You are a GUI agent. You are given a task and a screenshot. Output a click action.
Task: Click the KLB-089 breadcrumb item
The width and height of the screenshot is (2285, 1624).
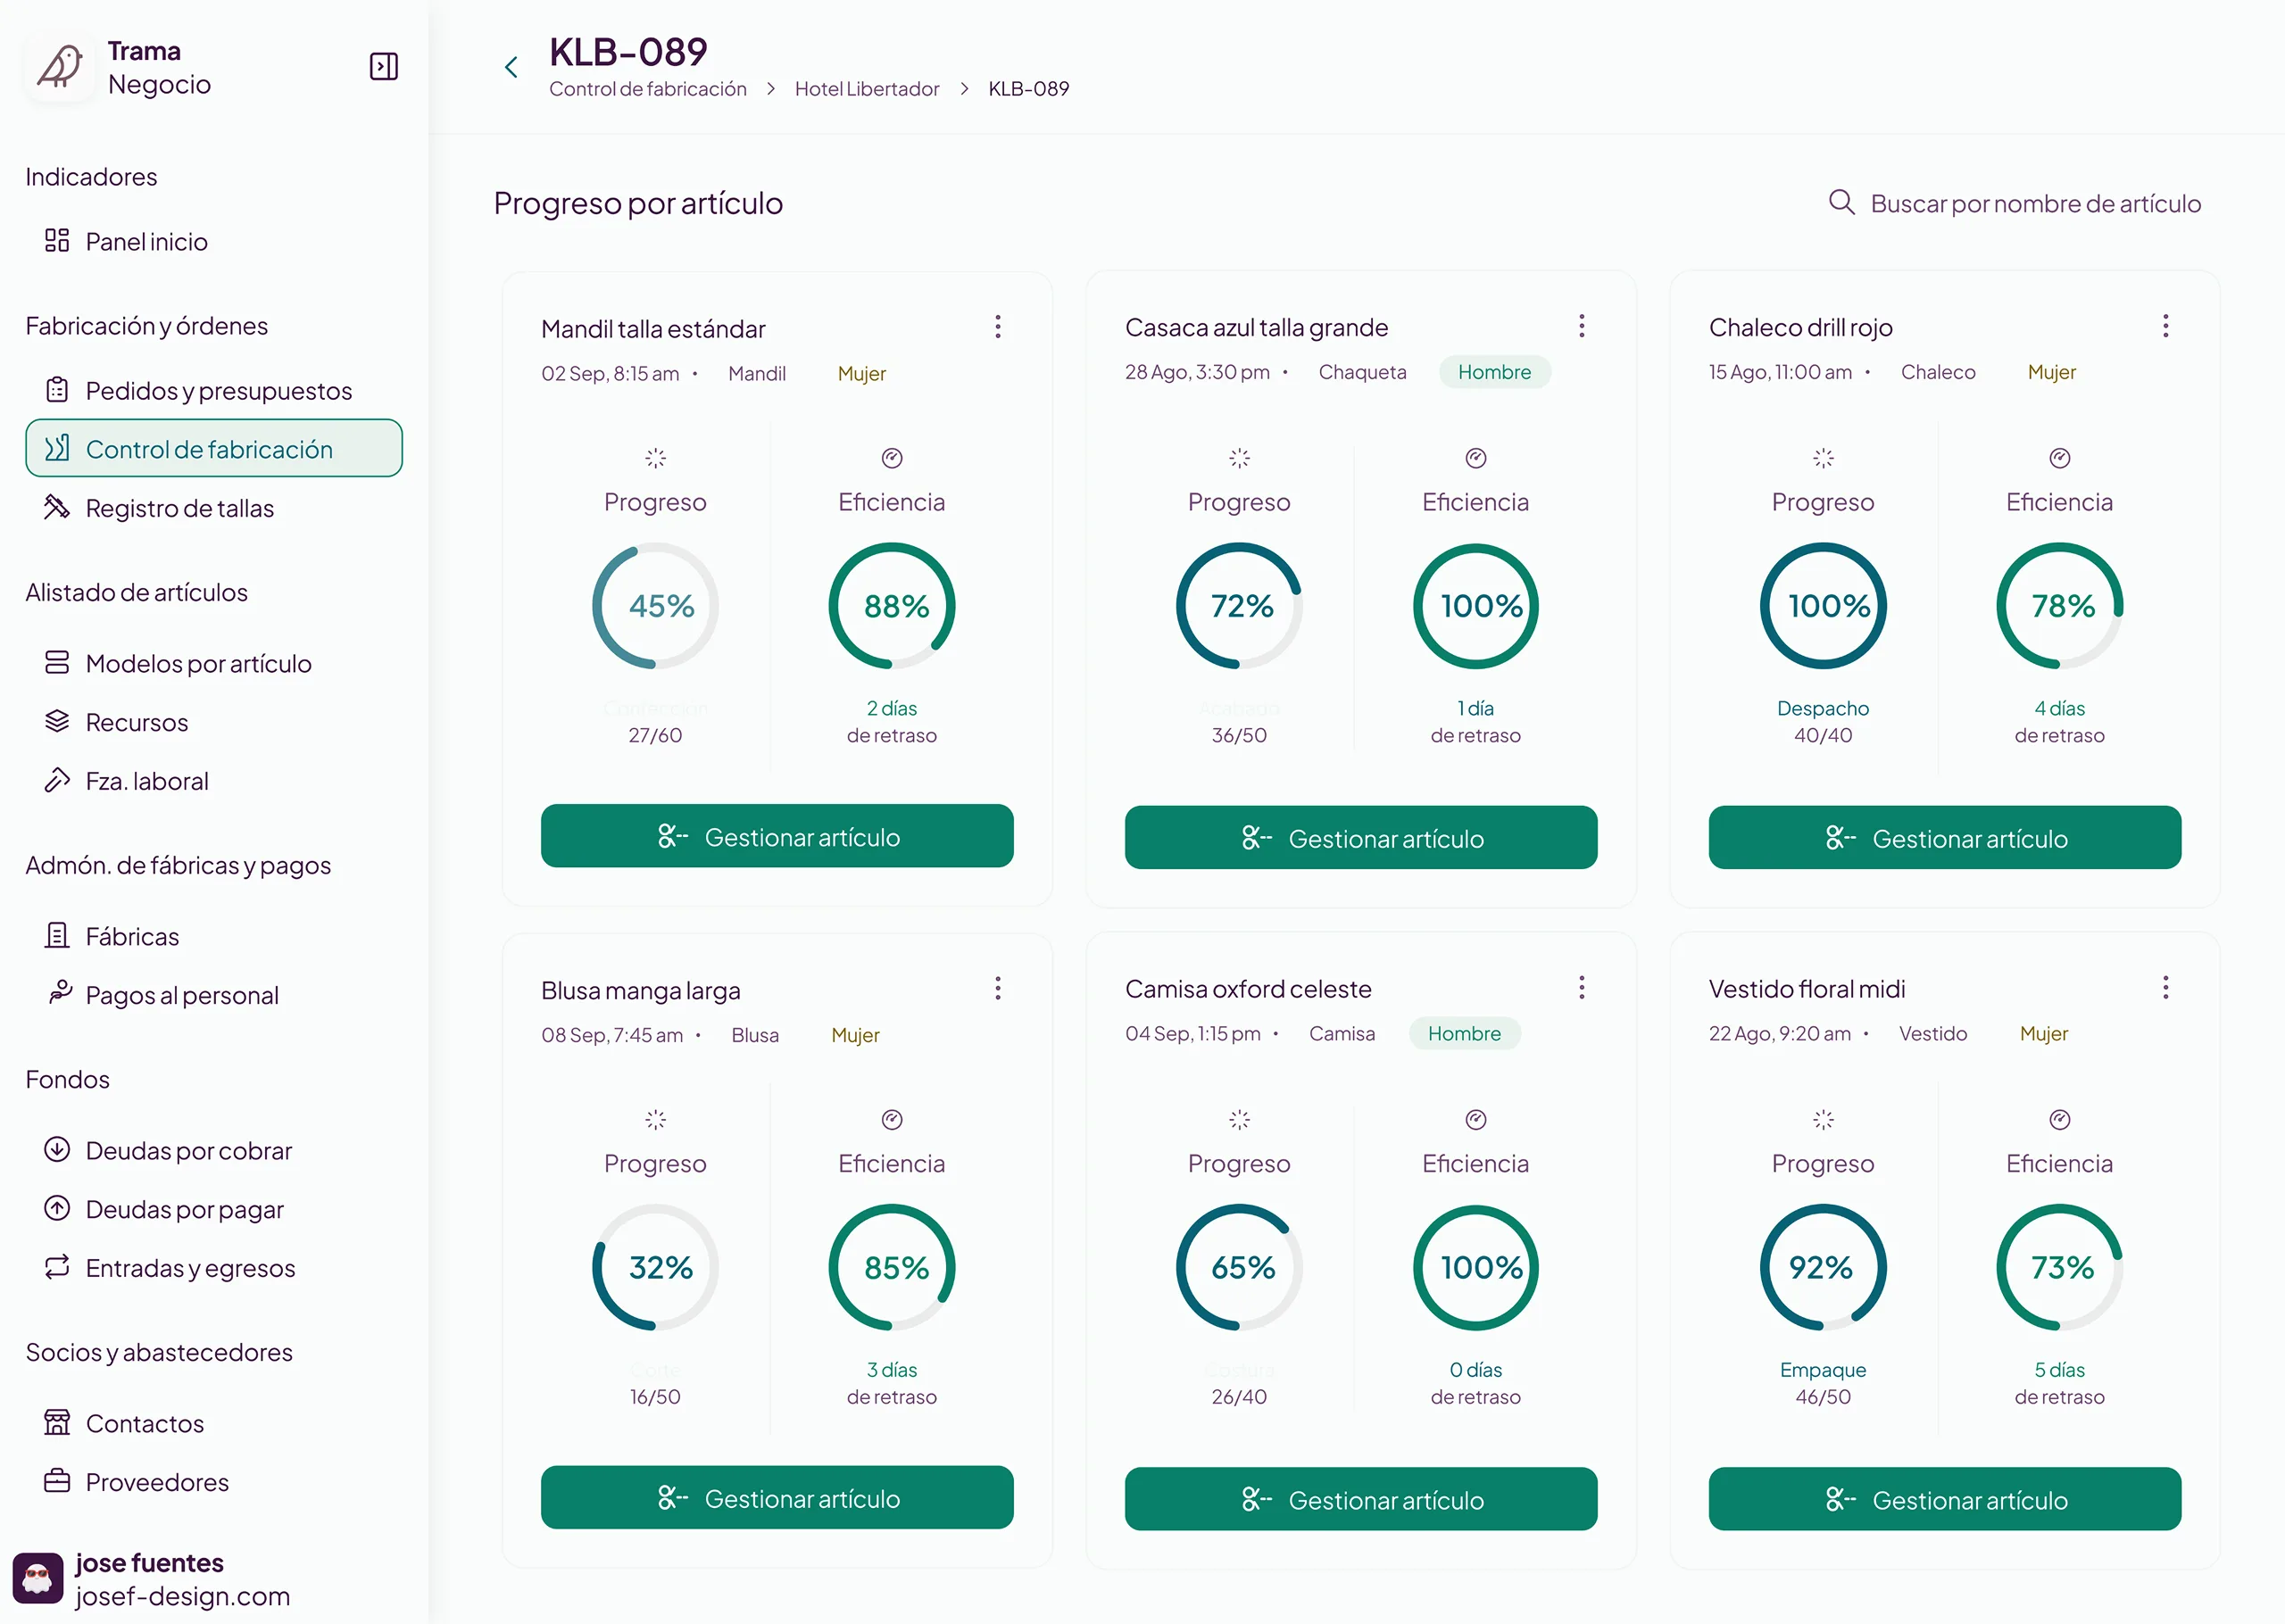(x=1029, y=89)
